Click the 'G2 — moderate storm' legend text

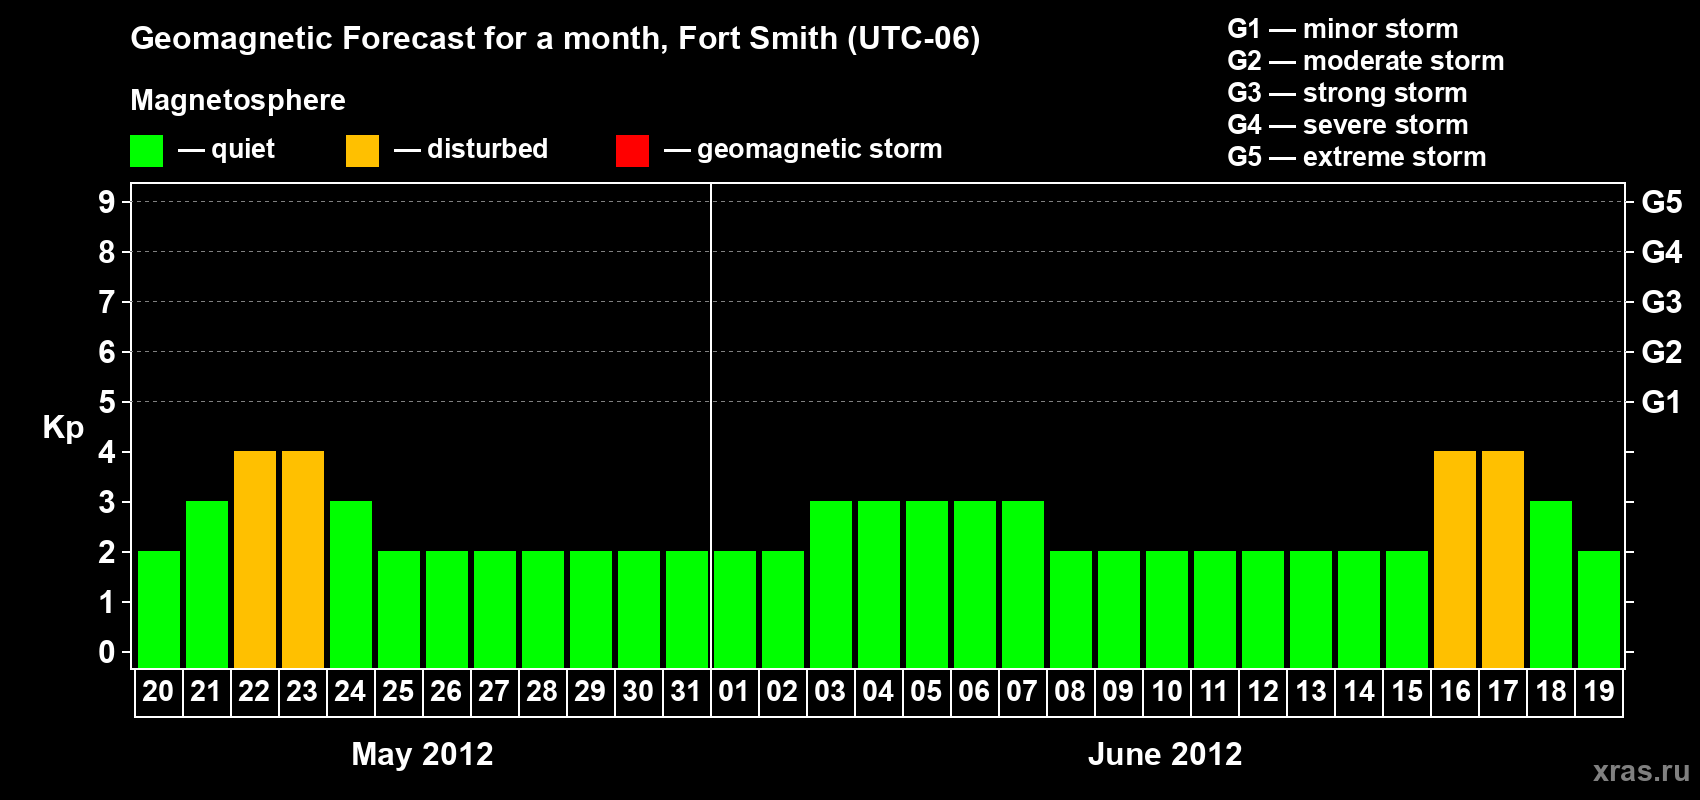pyautogui.click(x=1366, y=61)
